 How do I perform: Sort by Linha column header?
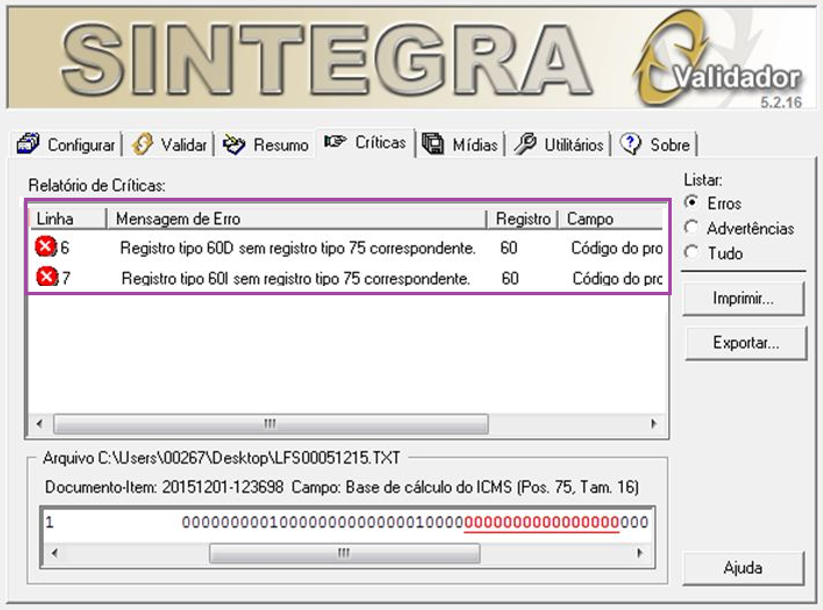coord(68,218)
